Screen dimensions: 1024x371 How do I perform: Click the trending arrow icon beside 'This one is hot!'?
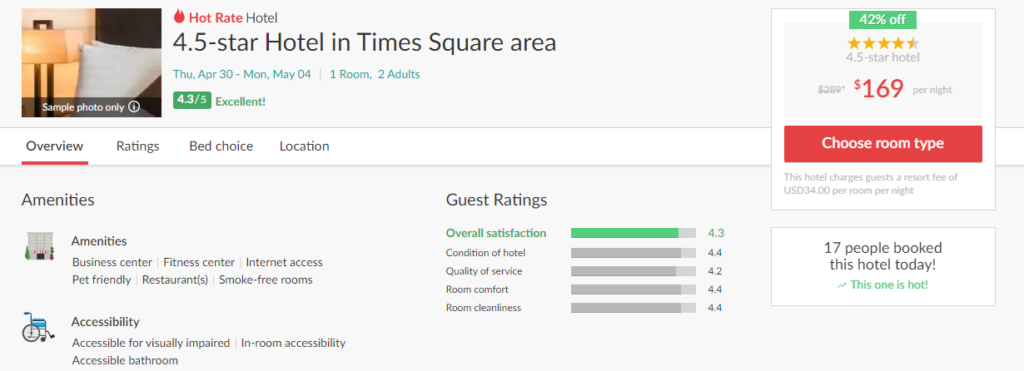841,285
